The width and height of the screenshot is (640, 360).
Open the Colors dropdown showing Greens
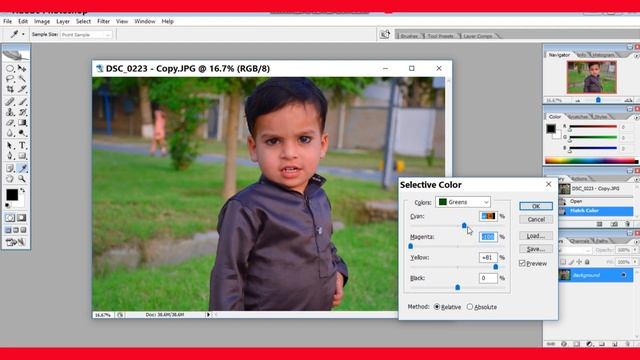click(463, 202)
